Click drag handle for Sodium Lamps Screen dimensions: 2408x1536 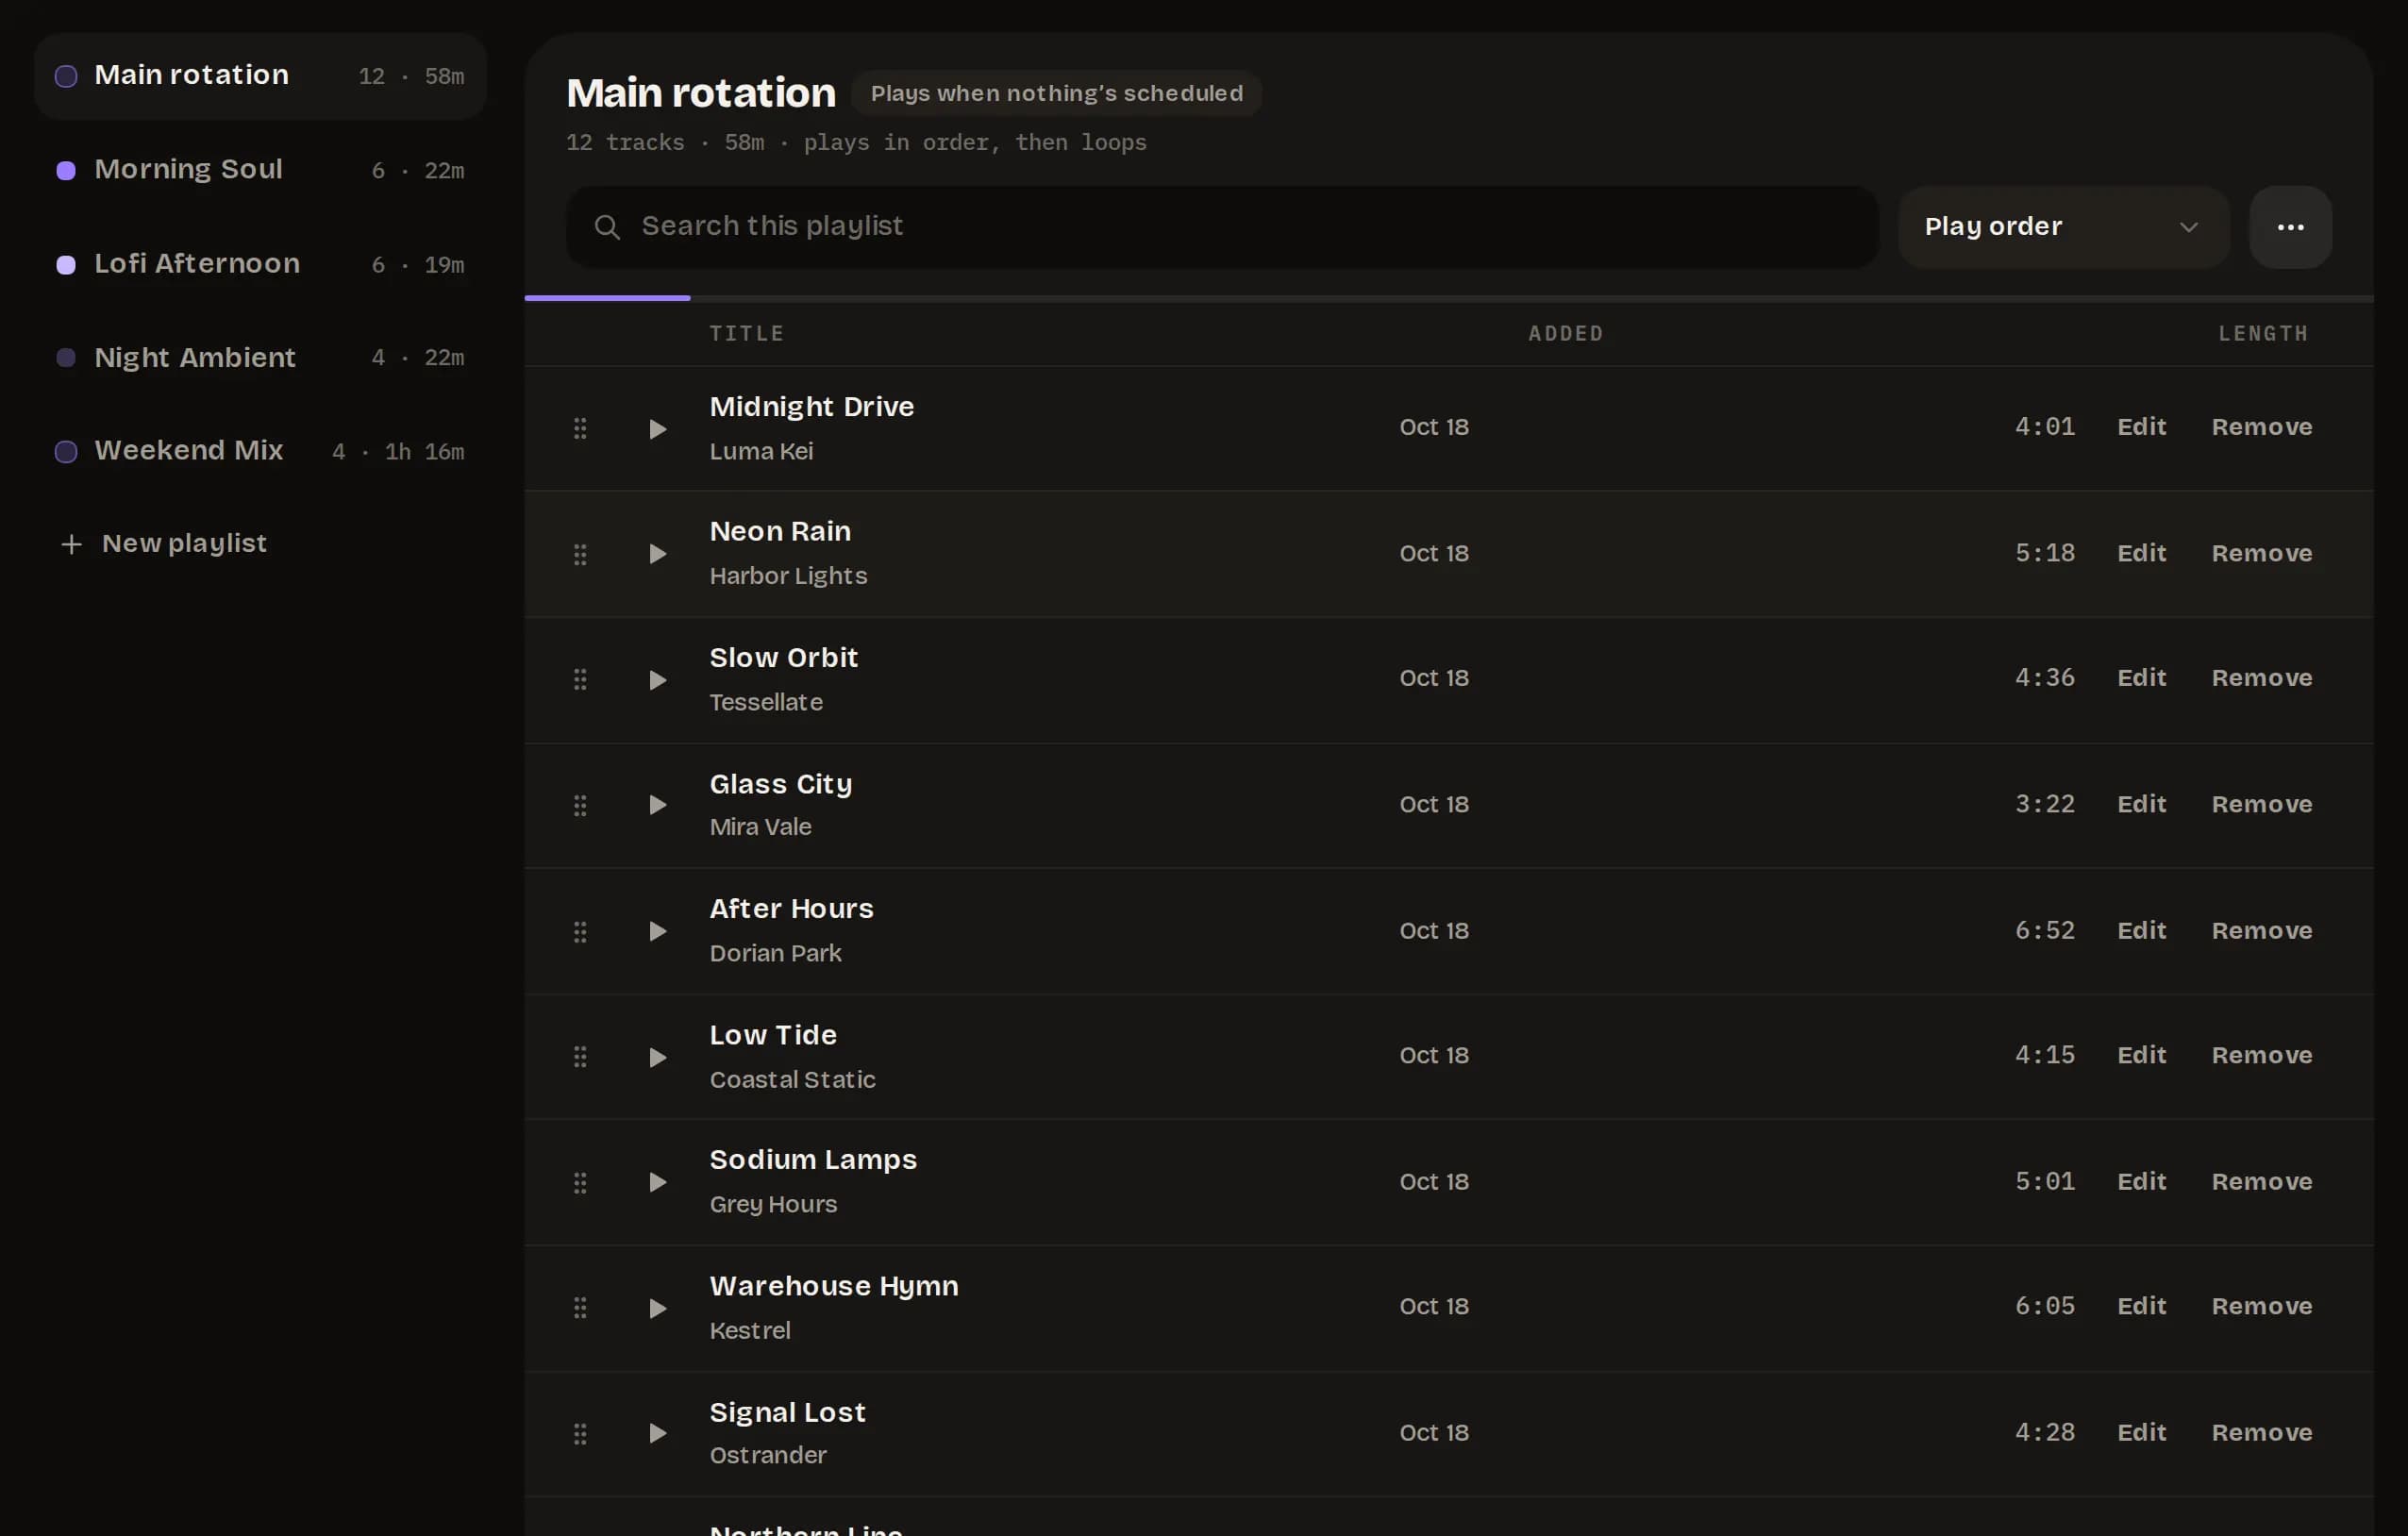(580, 1182)
